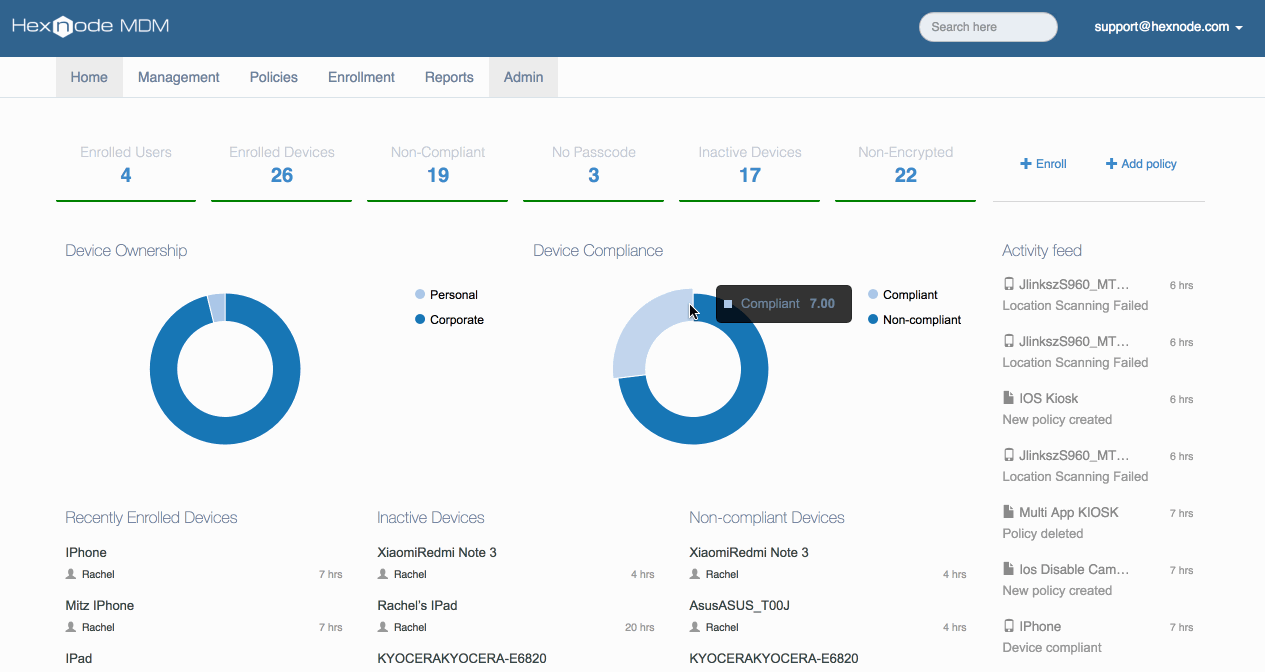The width and height of the screenshot is (1265, 672).
Task: Open the Policies menu
Action: 274,77
